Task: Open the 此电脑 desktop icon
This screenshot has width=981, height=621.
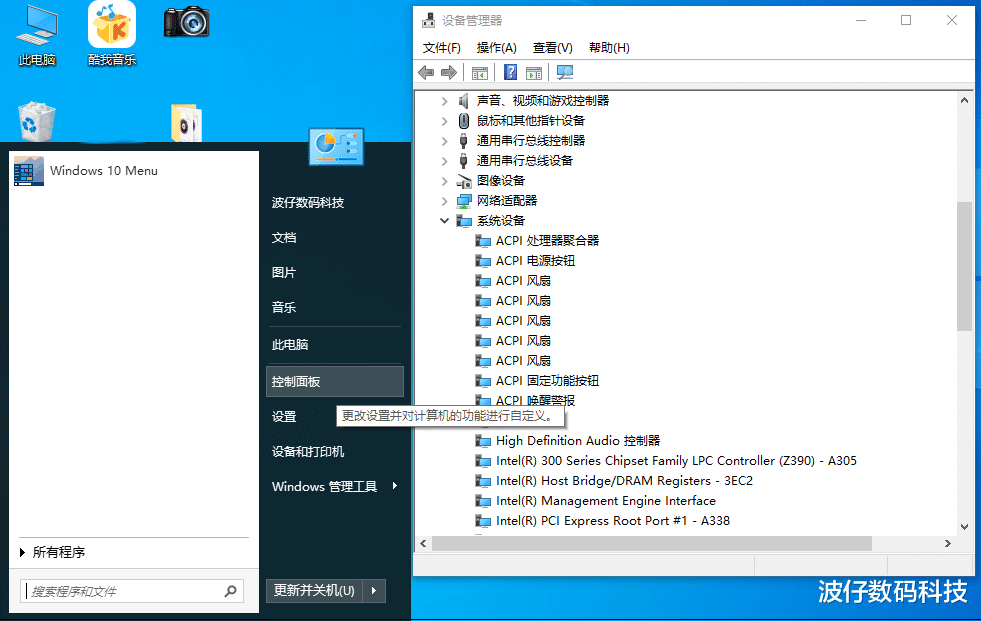Action: click(38, 36)
